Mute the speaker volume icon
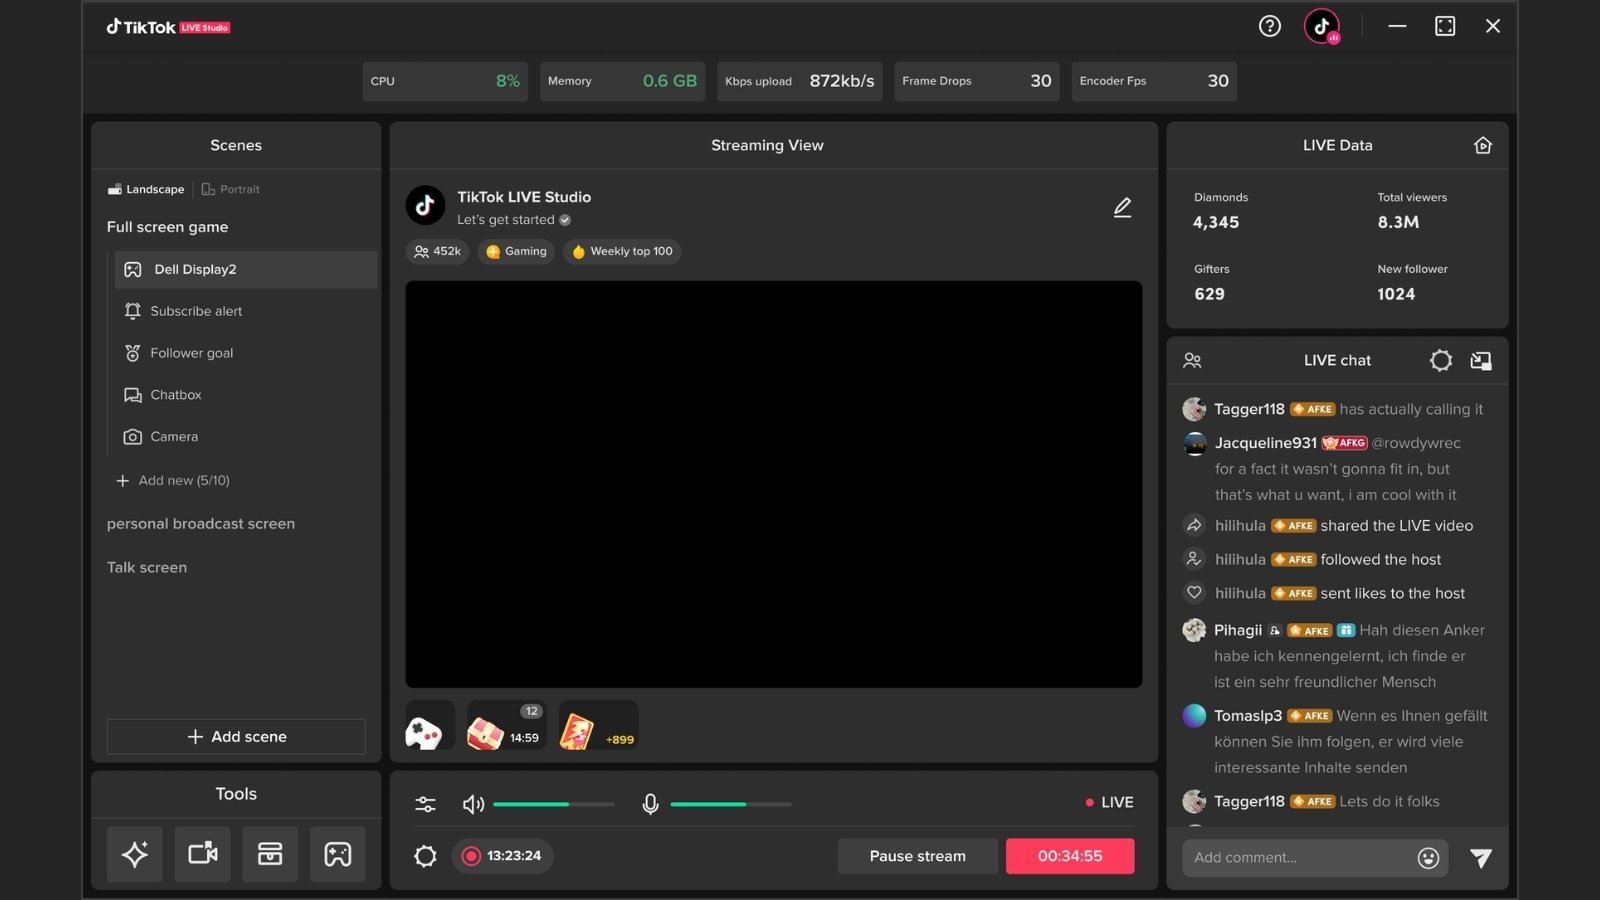 pyautogui.click(x=473, y=803)
